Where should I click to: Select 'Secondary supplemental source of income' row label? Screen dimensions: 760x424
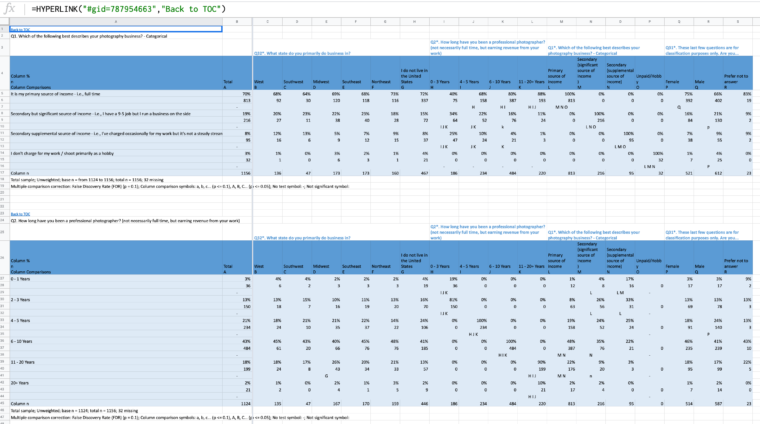[116, 133]
